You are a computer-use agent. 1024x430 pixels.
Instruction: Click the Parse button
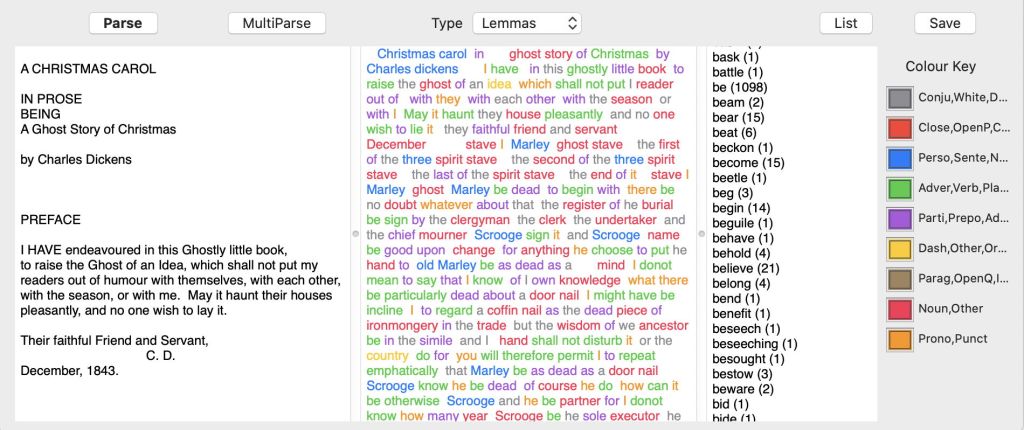click(x=122, y=23)
